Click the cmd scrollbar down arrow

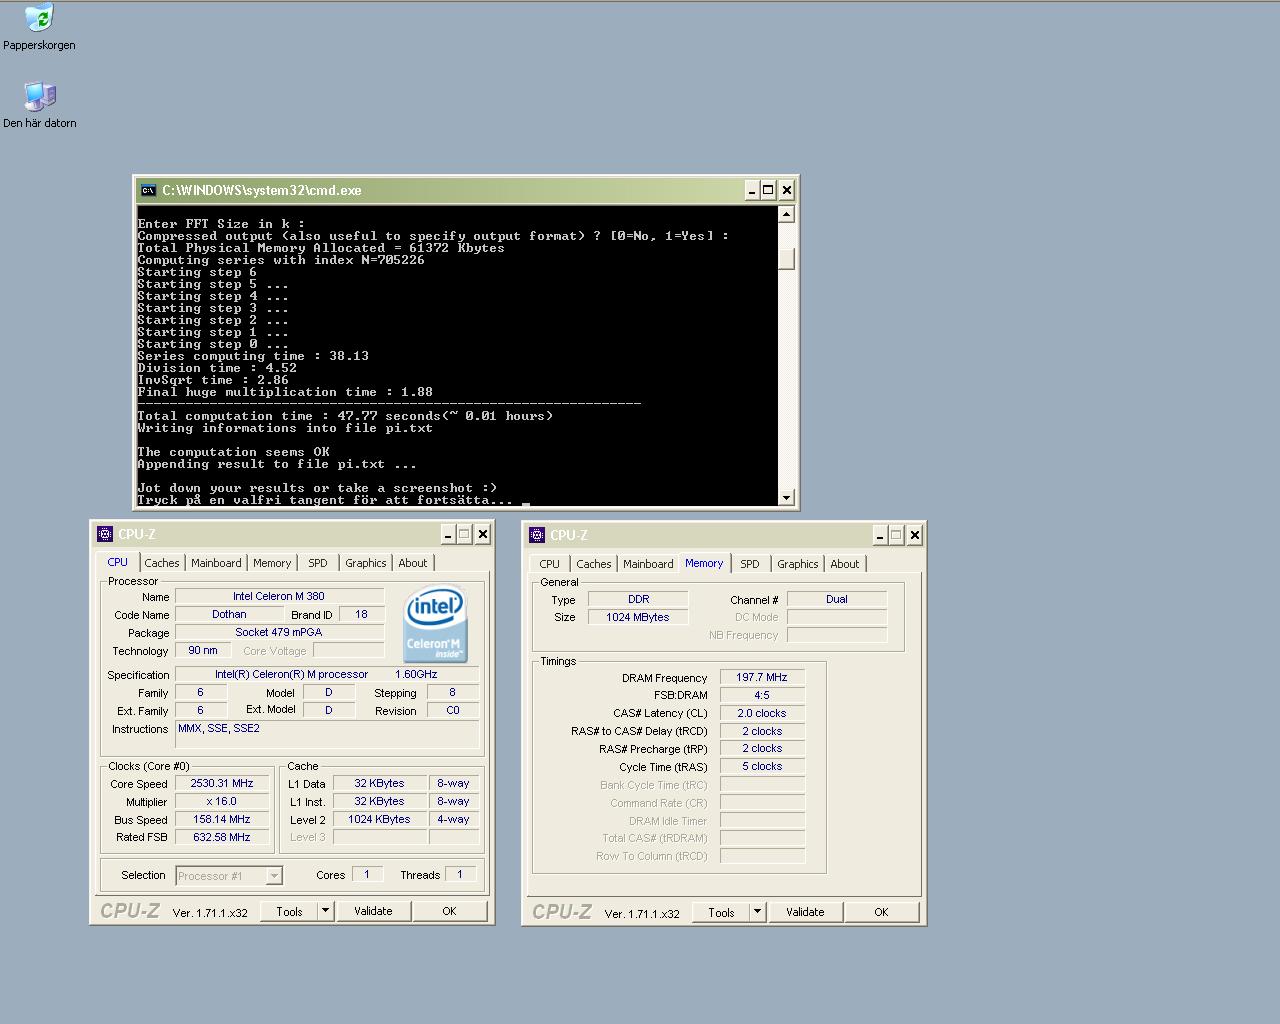tap(786, 498)
